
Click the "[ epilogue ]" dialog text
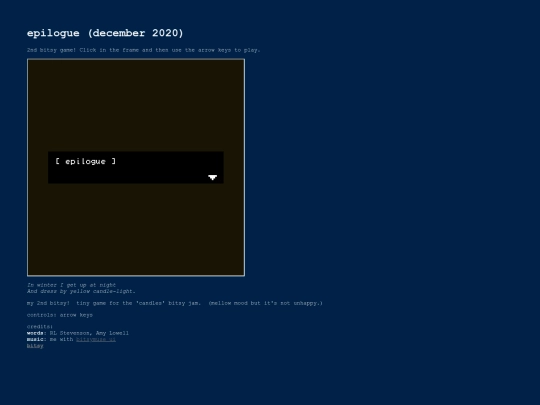[x=85, y=161]
